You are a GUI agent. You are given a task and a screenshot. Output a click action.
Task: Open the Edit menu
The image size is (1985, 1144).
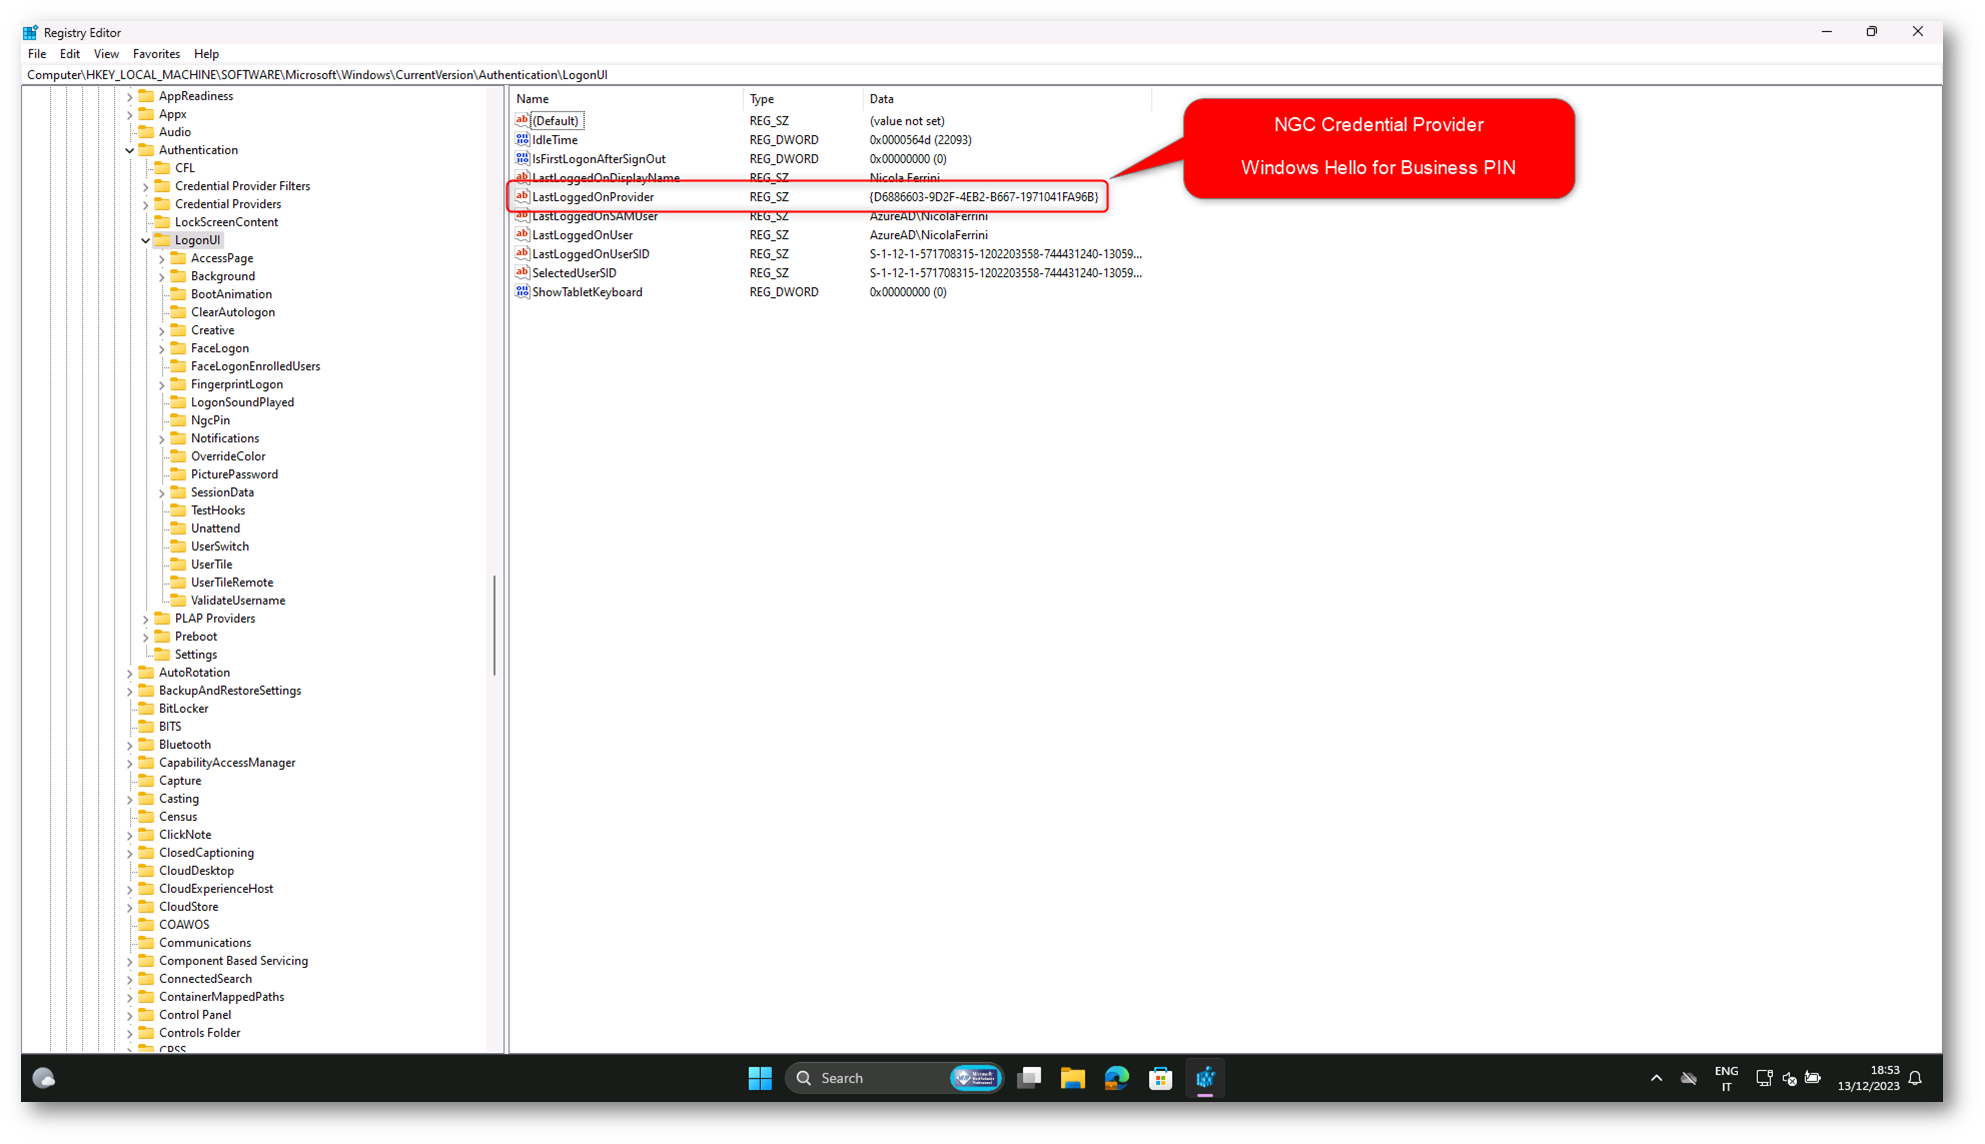click(69, 54)
